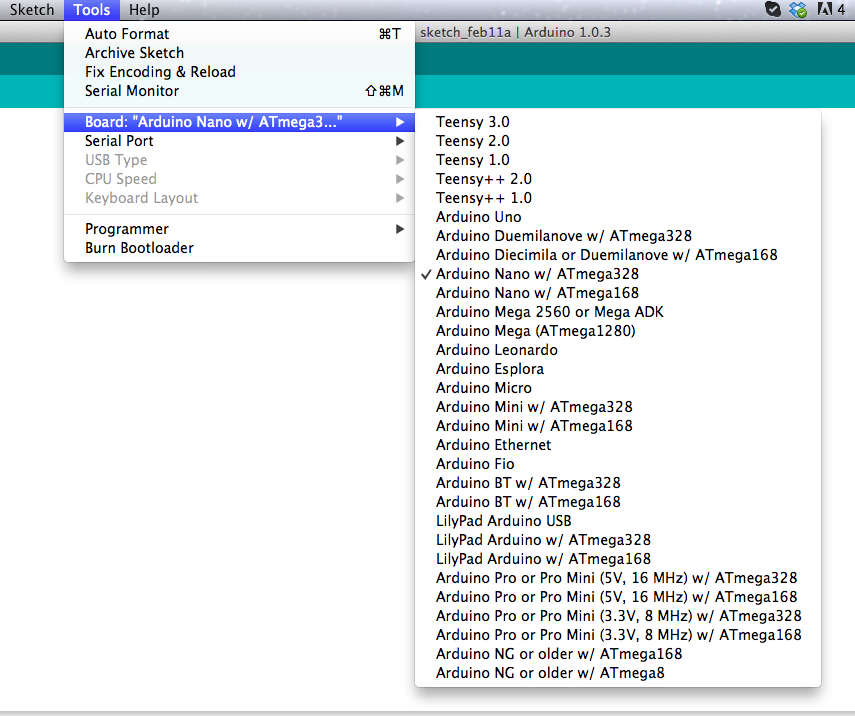The height and width of the screenshot is (716, 855).
Task: Click Burn Bootloader
Action: tap(139, 248)
